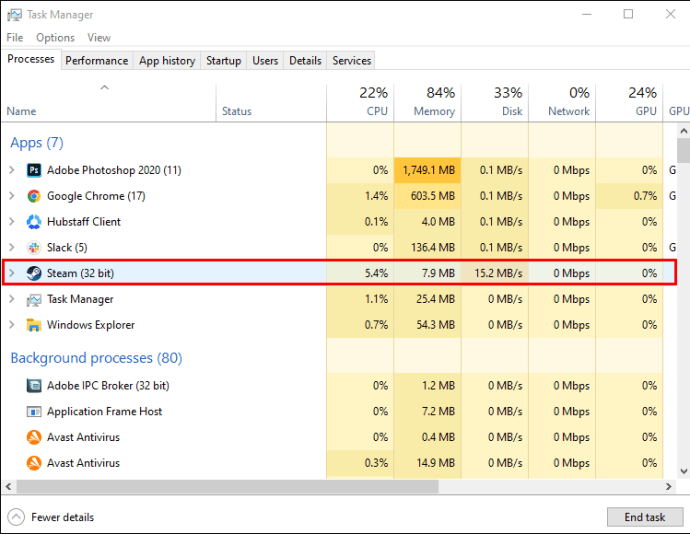Viewport: 690px width, 534px height.
Task: Select the Hubstaff Client icon
Action: (34, 221)
